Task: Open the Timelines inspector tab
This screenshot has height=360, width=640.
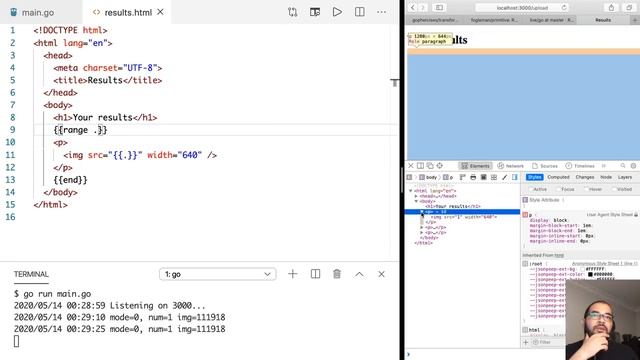Action: (x=580, y=166)
